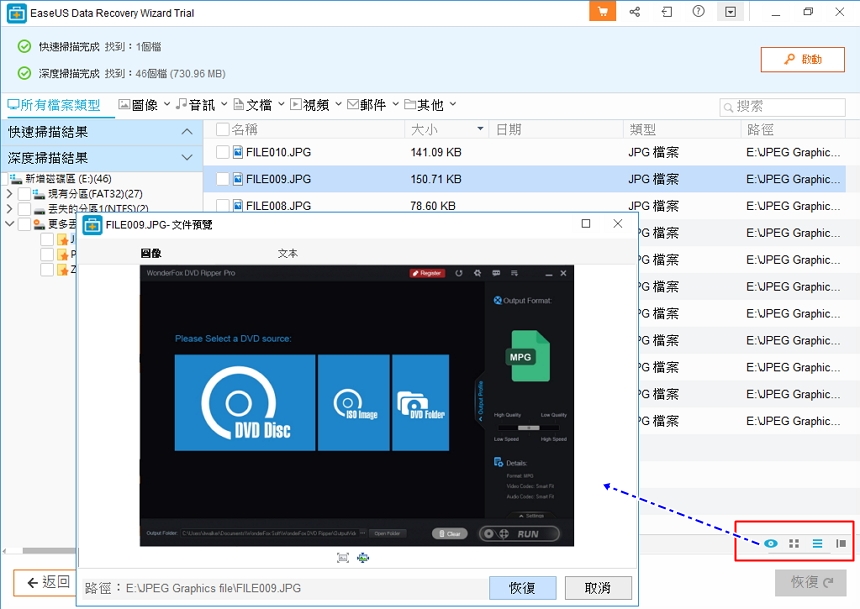Click into the 搜索 search field
The image size is (860, 609).
coord(782,107)
